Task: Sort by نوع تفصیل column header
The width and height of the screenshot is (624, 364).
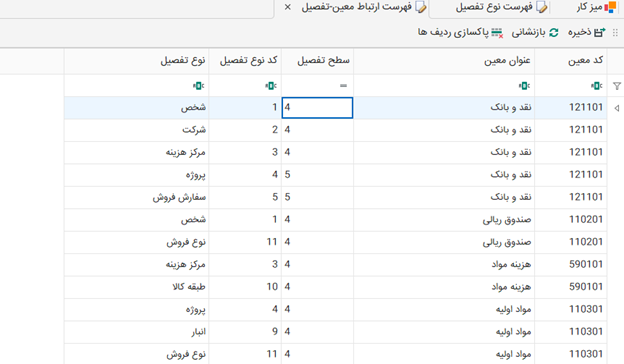Action: [136, 60]
